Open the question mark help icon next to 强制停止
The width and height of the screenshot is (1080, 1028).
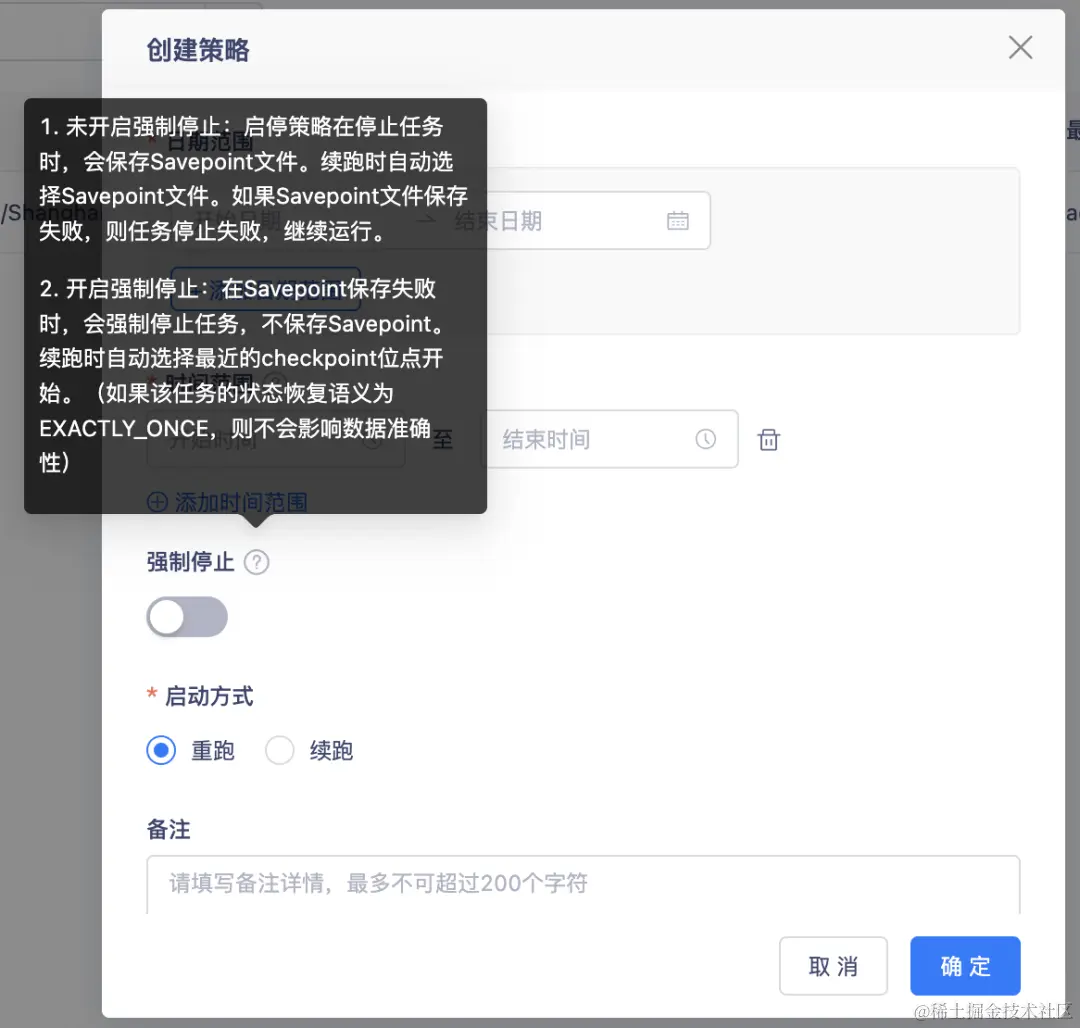(256, 562)
